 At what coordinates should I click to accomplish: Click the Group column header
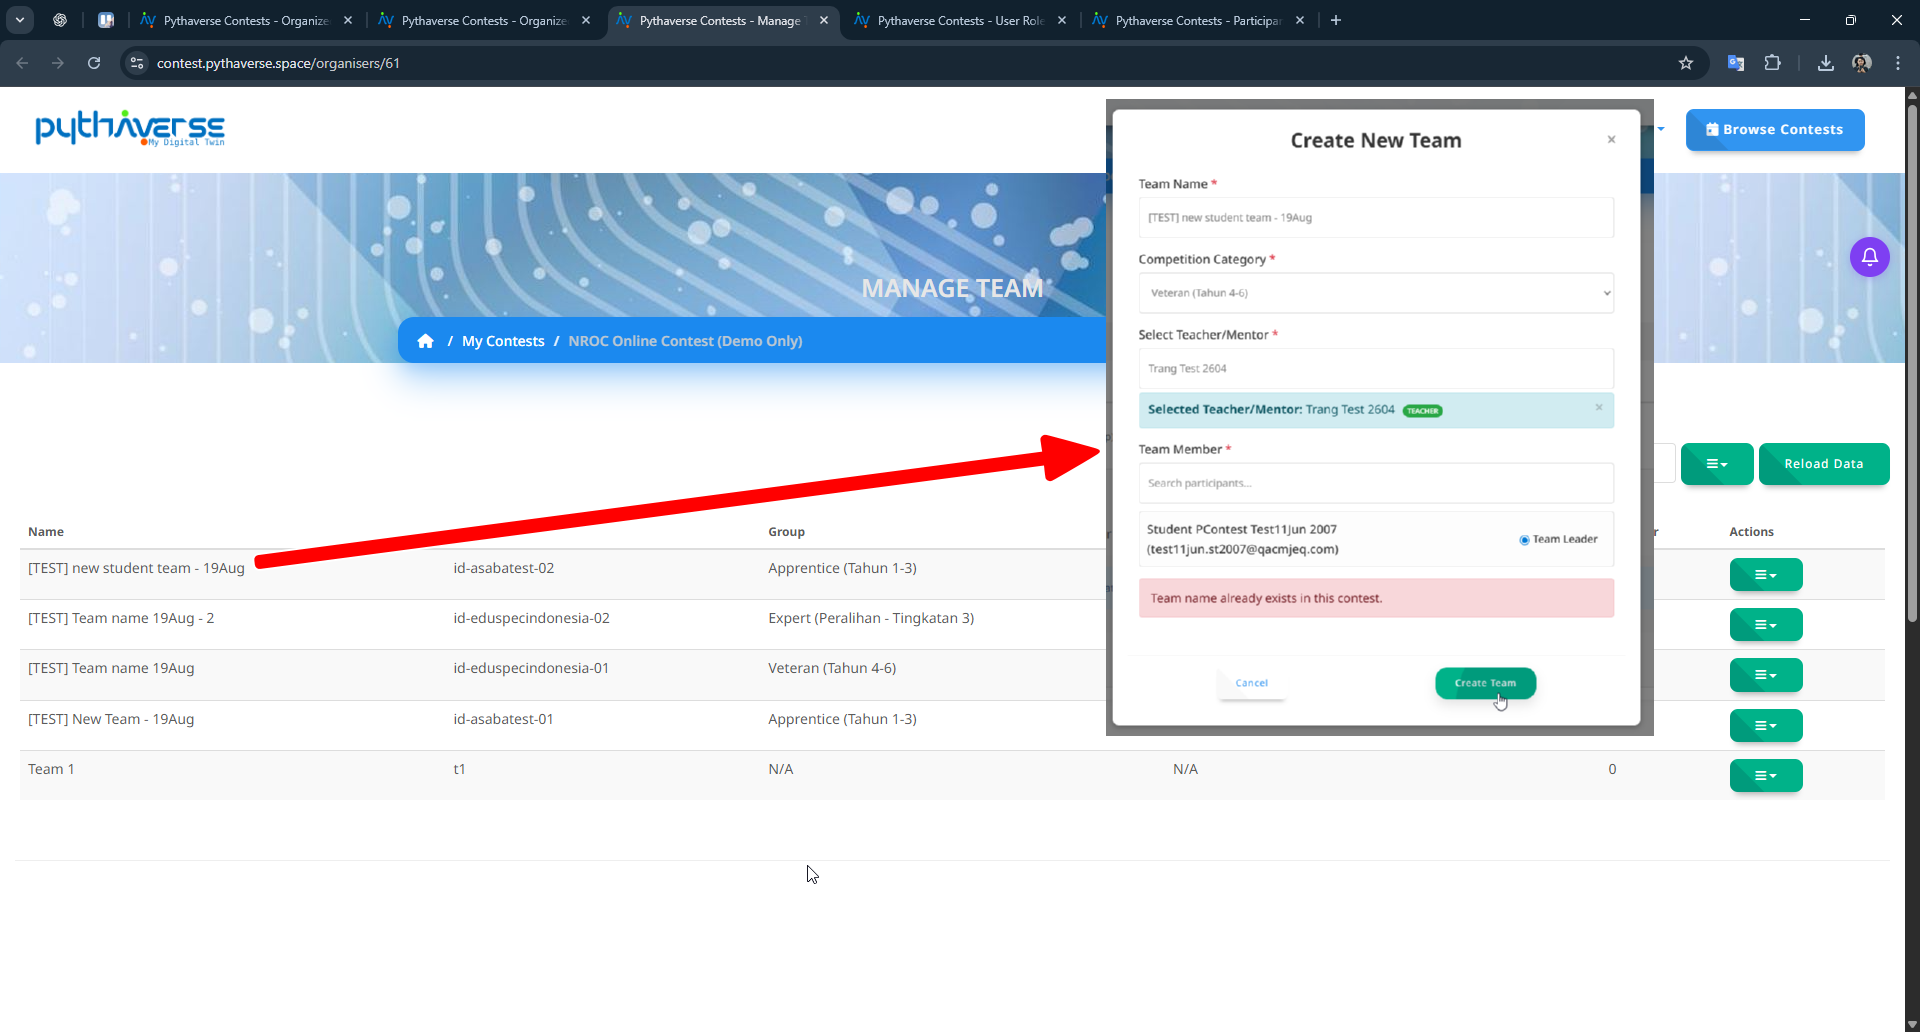coord(786,532)
